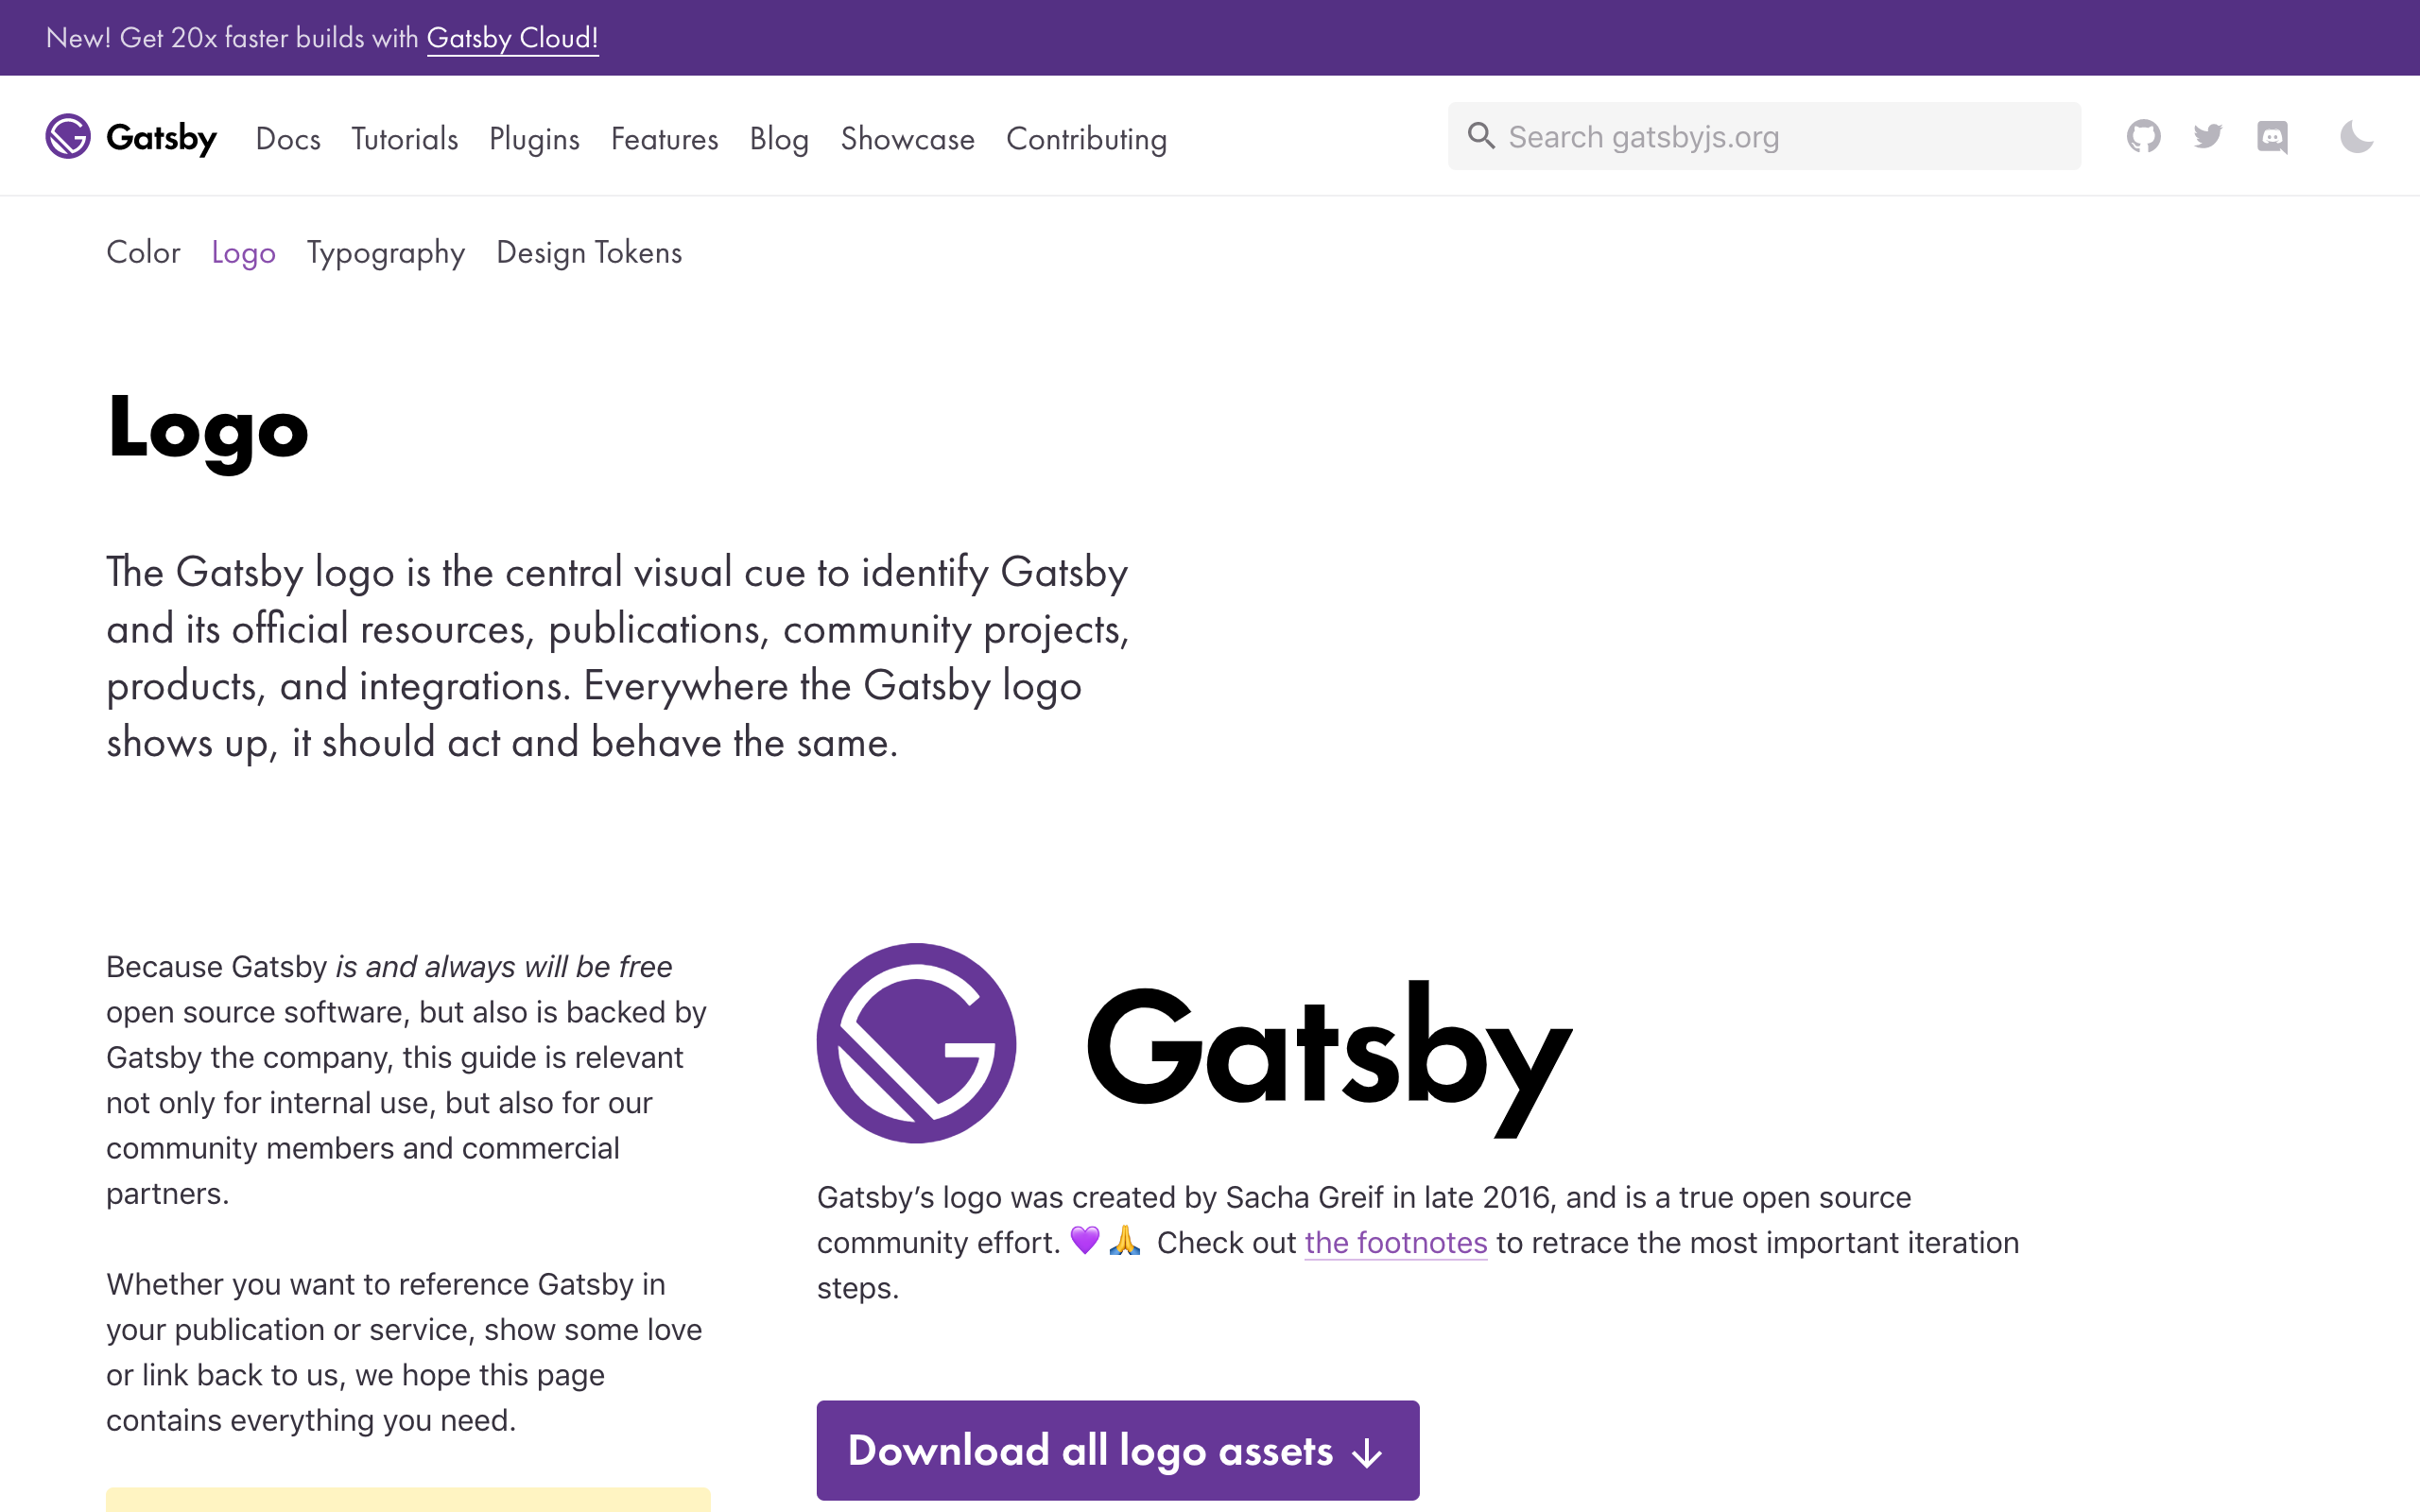Toggle dark mode using the moon control
The width and height of the screenshot is (2420, 1512).
2359,136
